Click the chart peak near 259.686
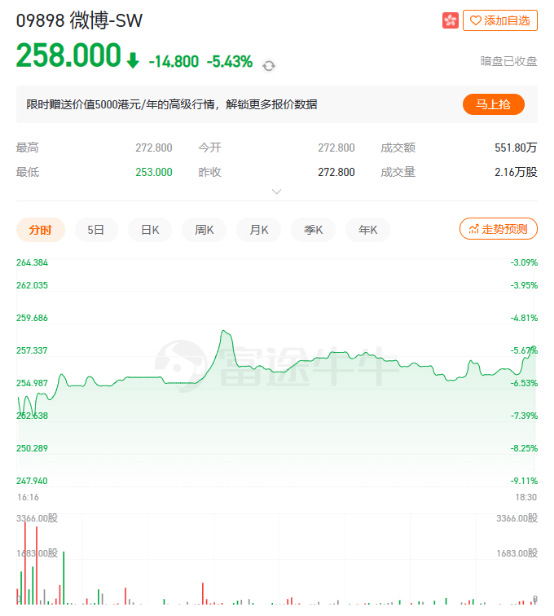554x616 pixels. click(224, 331)
